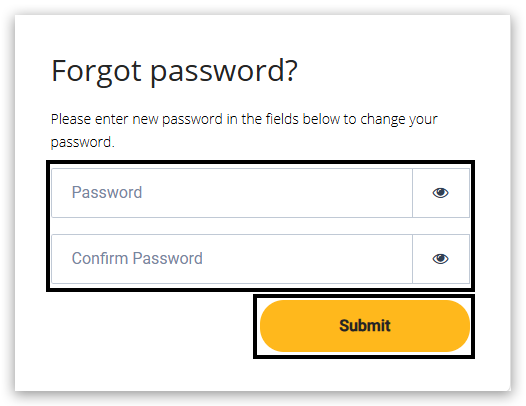Click into the Password input field
The height and width of the screenshot is (406, 526).
[x=232, y=193]
